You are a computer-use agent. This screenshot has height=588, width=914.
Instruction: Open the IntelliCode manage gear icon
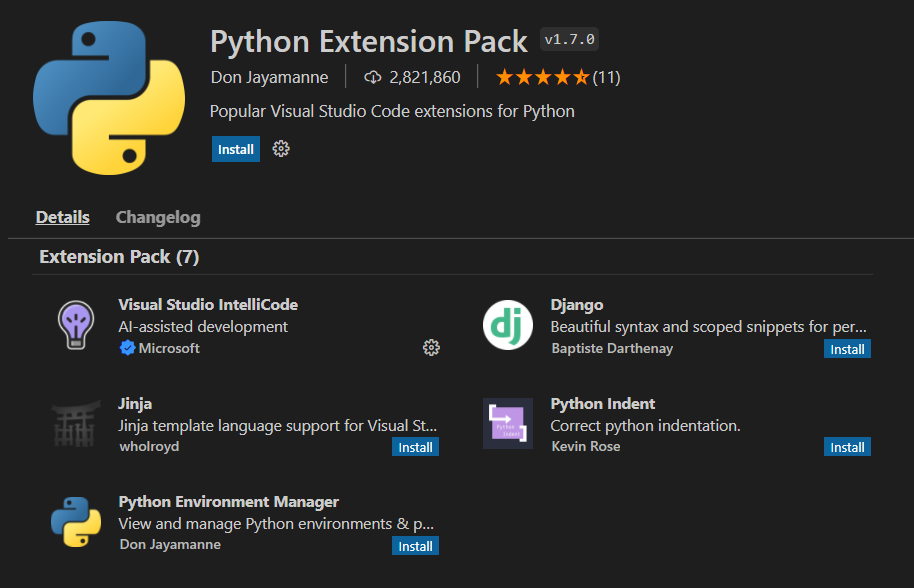(431, 348)
